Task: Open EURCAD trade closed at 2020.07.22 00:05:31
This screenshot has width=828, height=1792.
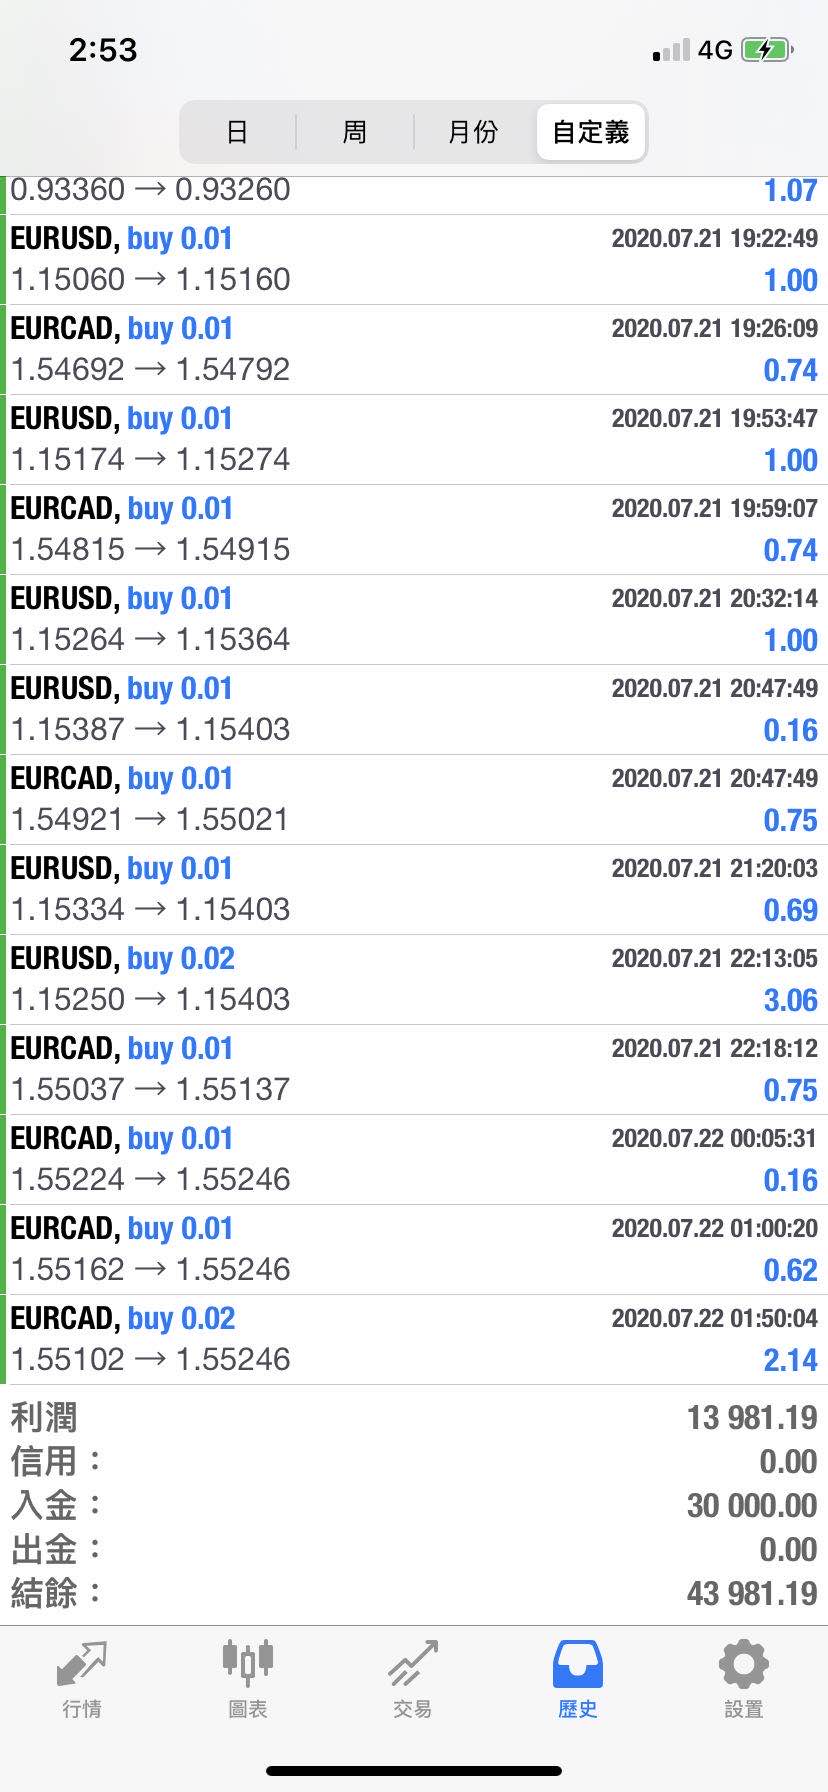Action: [x=414, y=1160]
